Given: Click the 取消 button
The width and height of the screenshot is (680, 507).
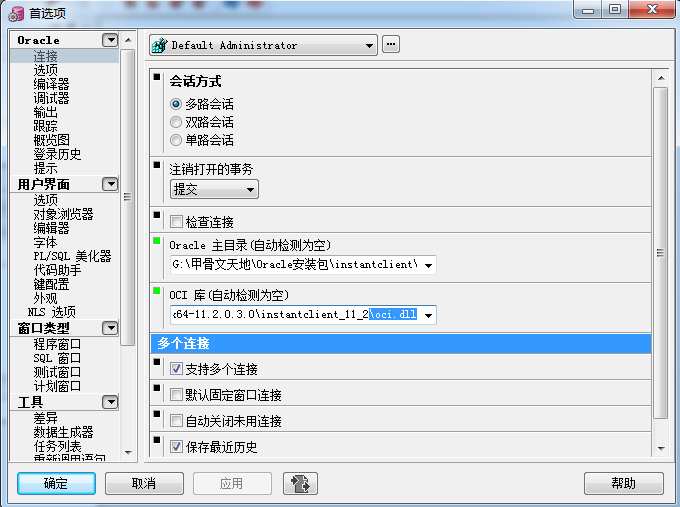Looking at the screenshot, I should click(x=144, y=483).
